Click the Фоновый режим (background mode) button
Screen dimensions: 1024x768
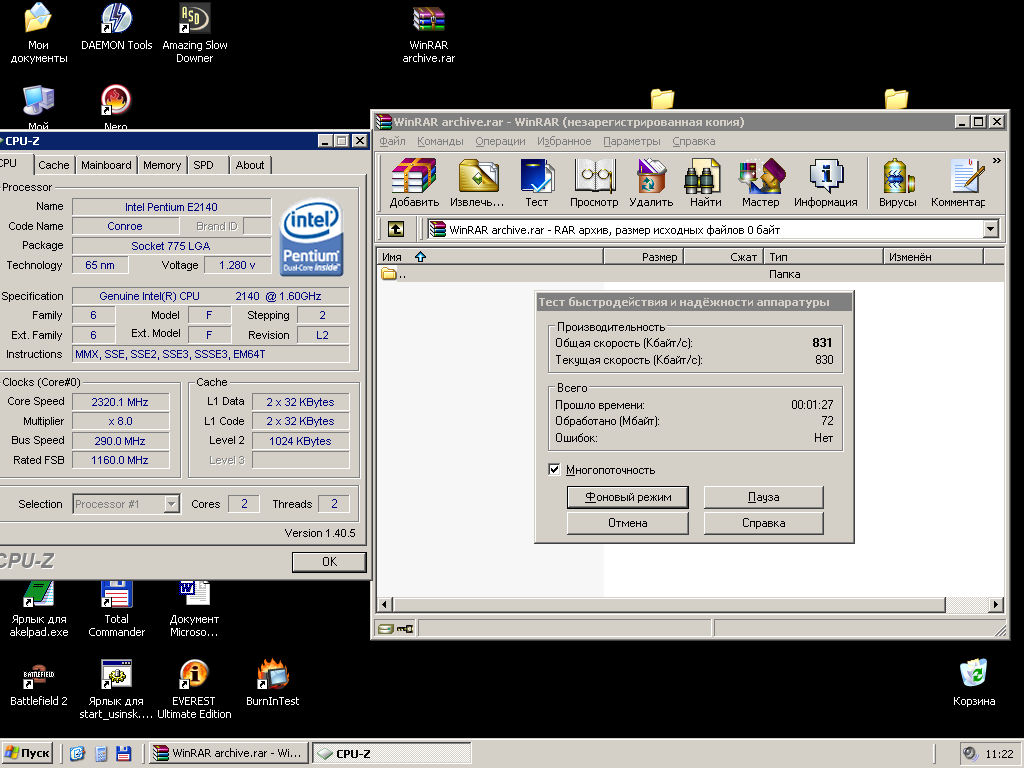(628, 497)
